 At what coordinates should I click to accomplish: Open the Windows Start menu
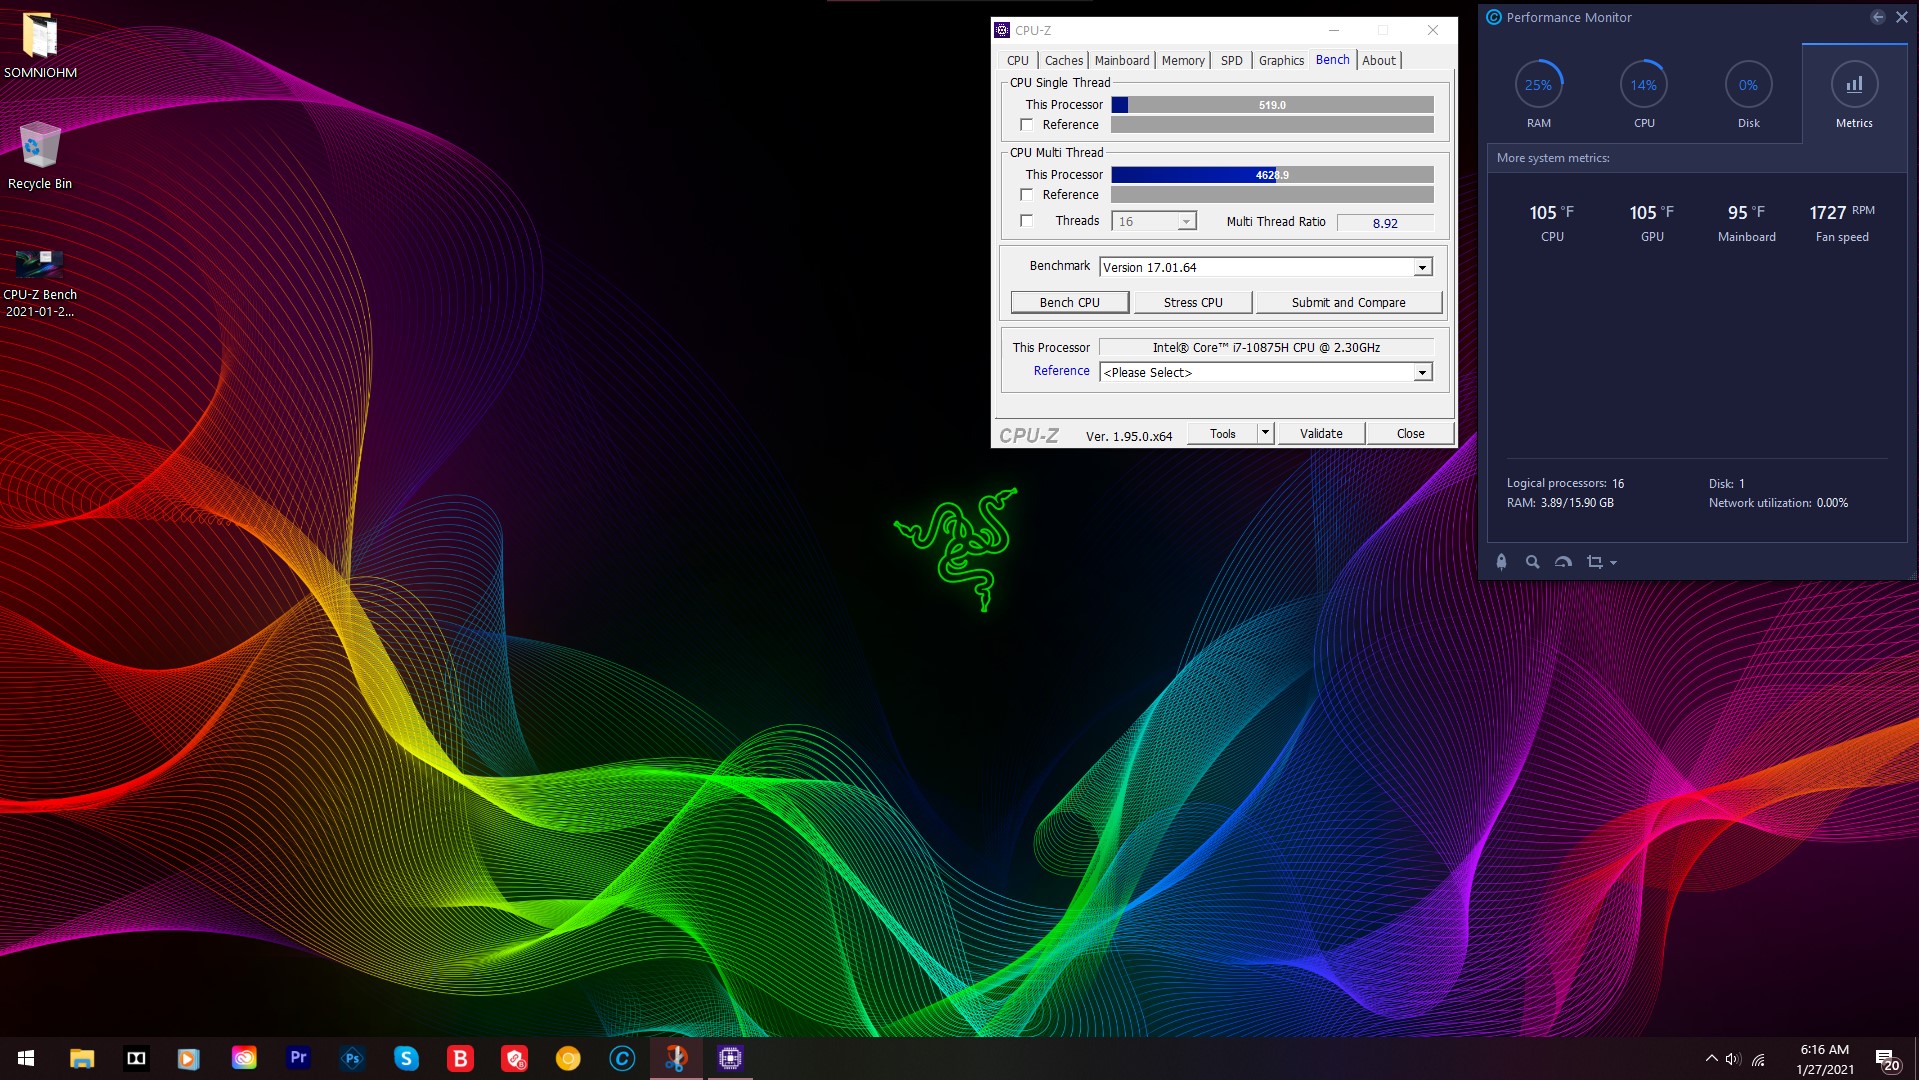(x=26, y=1058)
